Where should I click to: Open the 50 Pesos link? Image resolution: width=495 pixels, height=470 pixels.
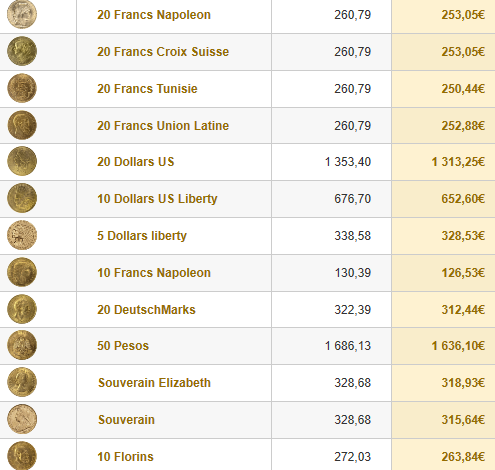pos(123,346)
